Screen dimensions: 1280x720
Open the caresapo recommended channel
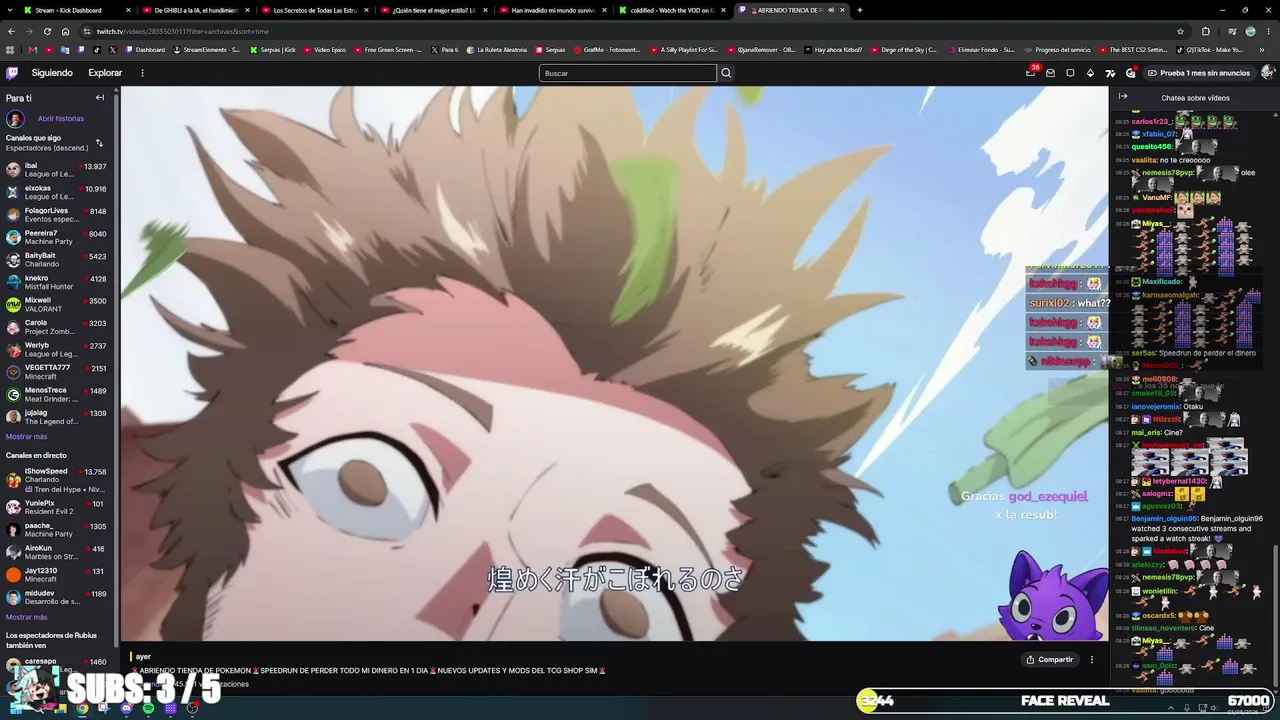click(x=56, y=665)
